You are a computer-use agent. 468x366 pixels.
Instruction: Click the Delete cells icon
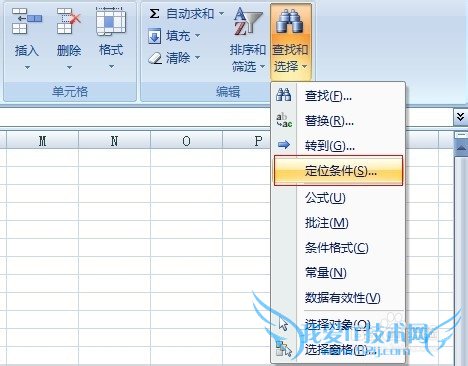point(69,21)
